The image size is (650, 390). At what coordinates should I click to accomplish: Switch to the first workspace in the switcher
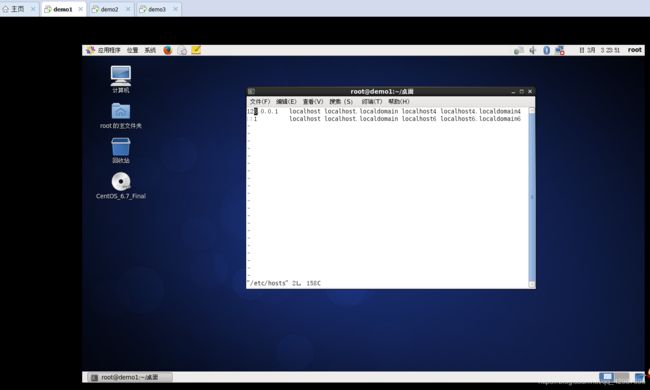(607, 377)
